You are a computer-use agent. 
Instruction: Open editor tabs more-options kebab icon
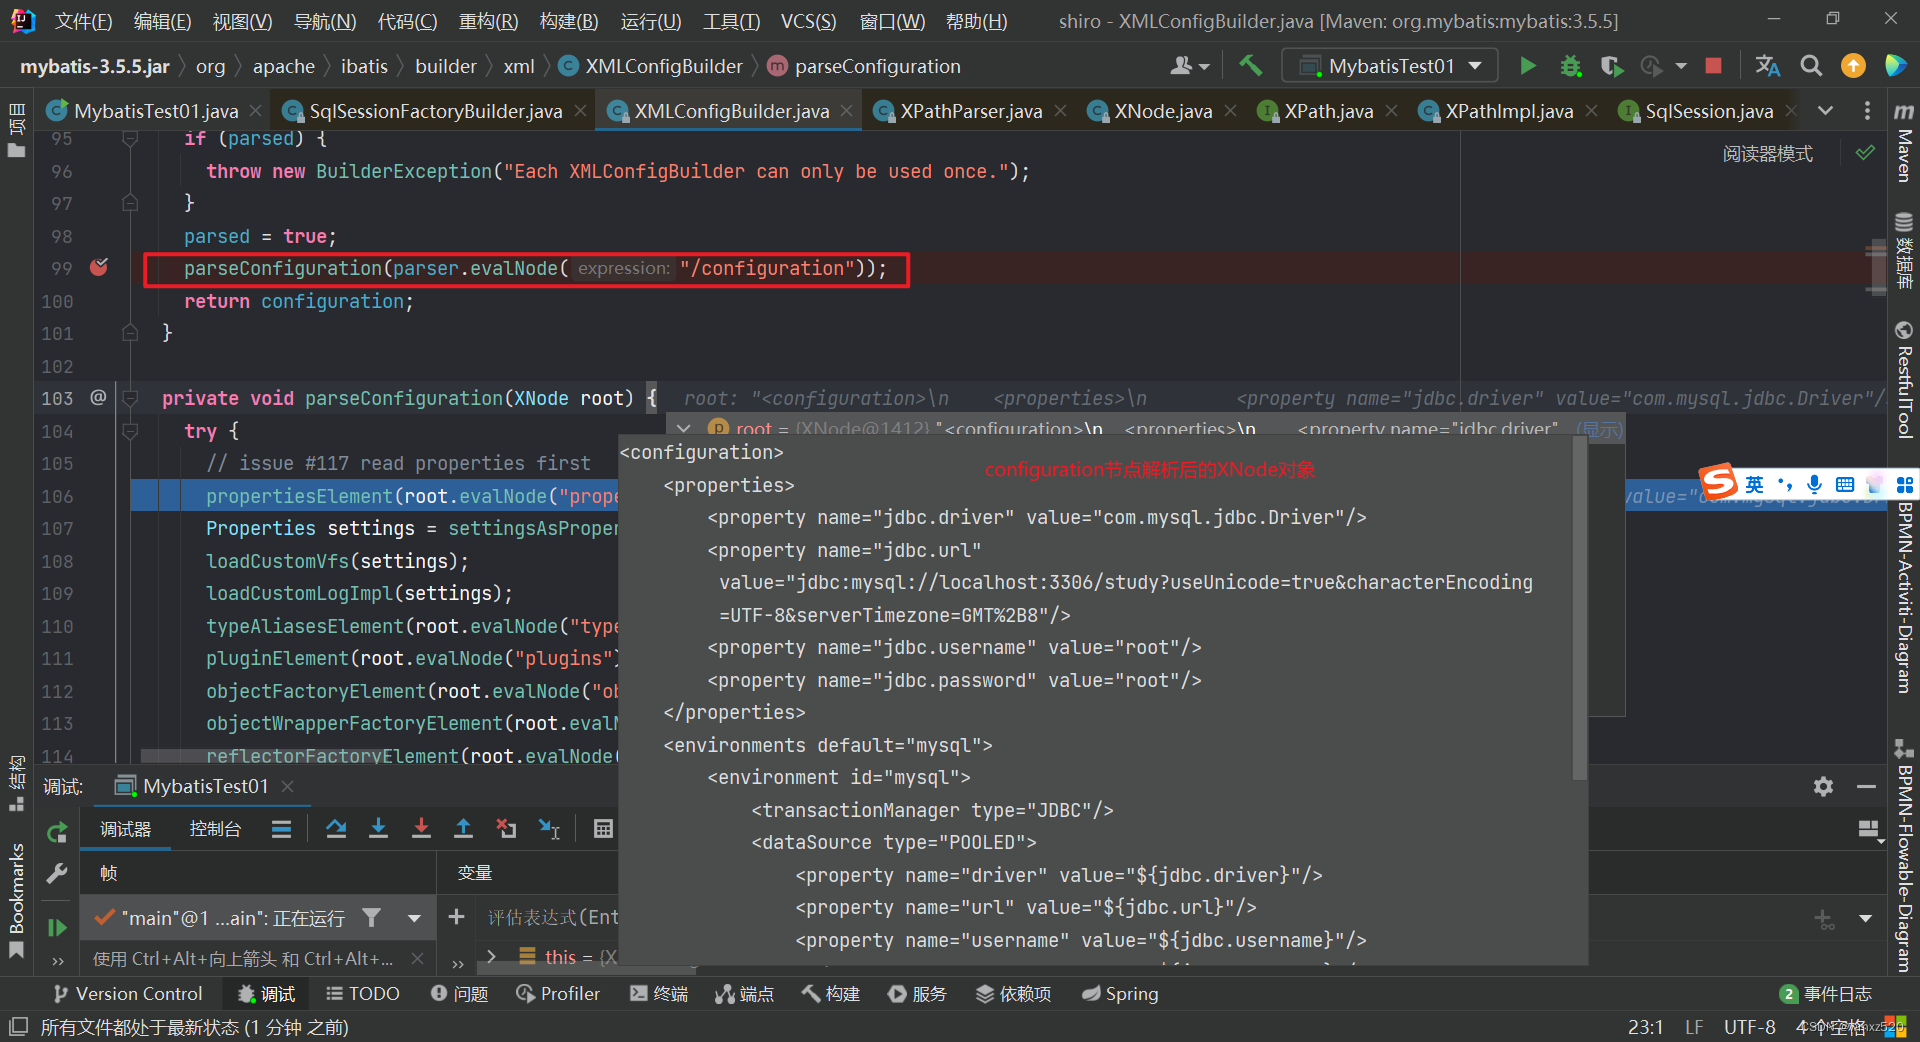coord(1867,111)
